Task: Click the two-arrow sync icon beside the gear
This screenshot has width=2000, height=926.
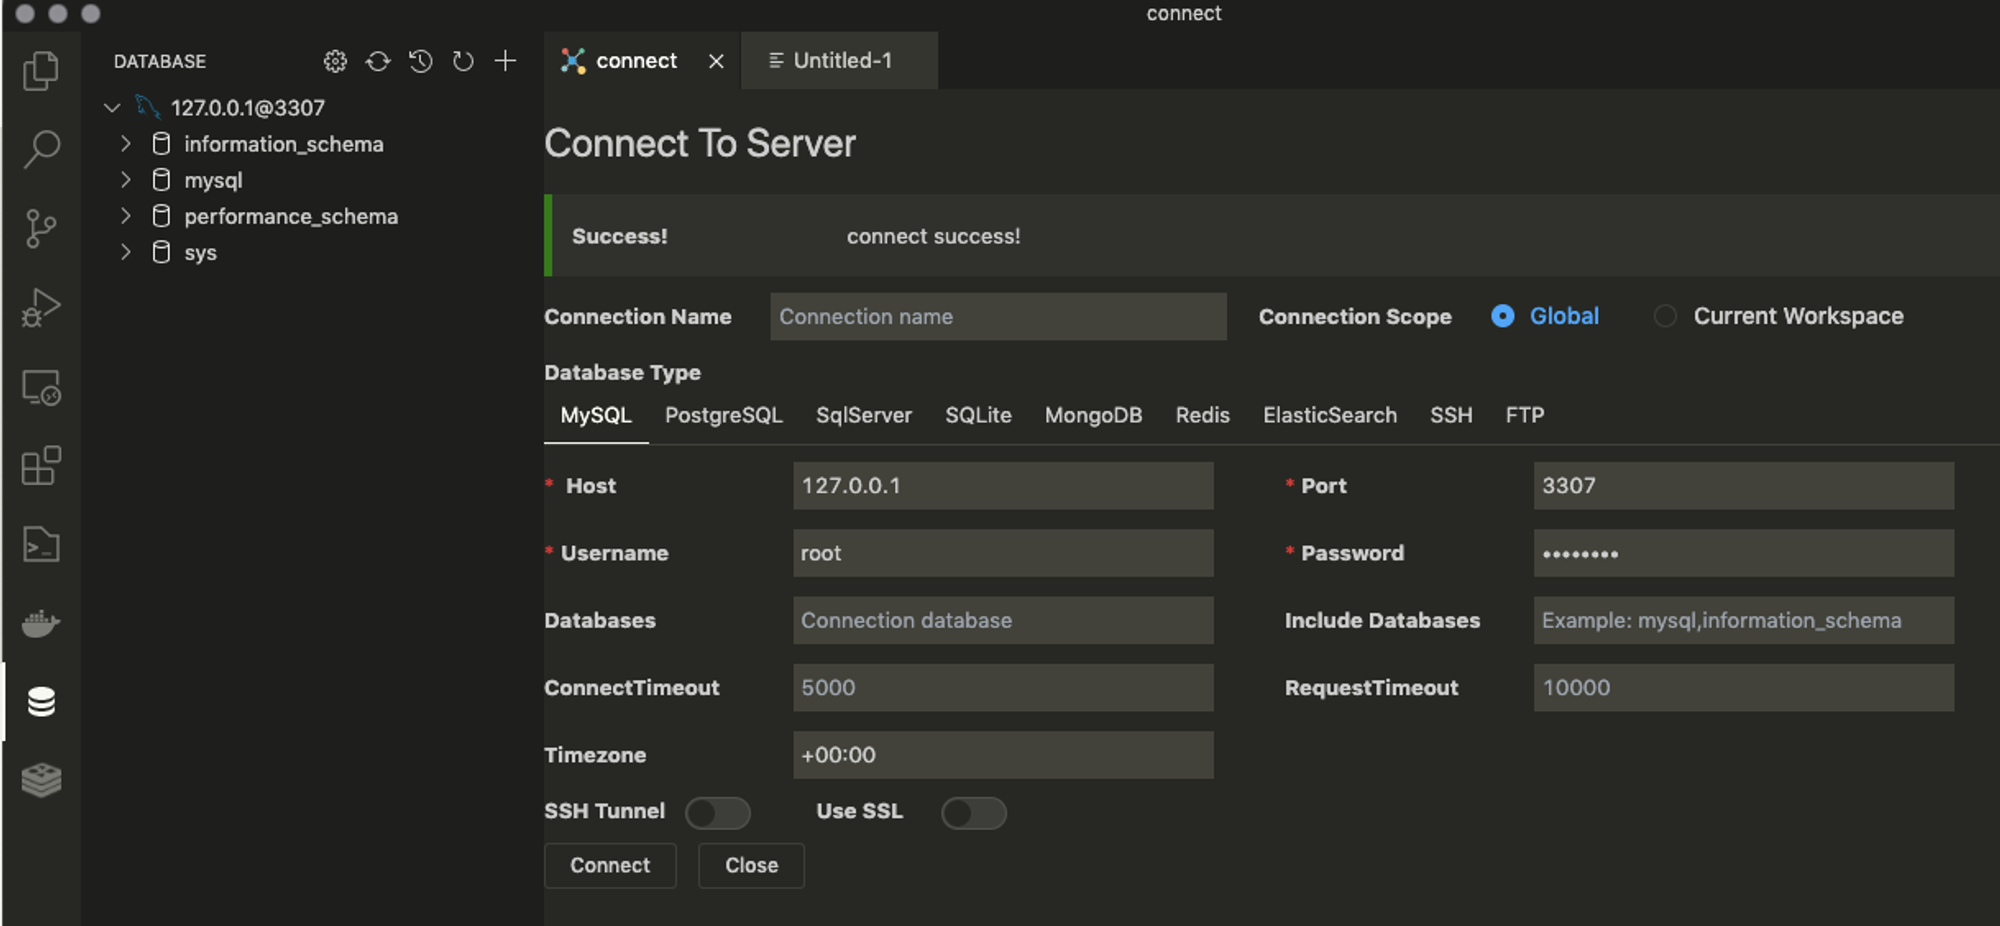Action: coord(377,61)
